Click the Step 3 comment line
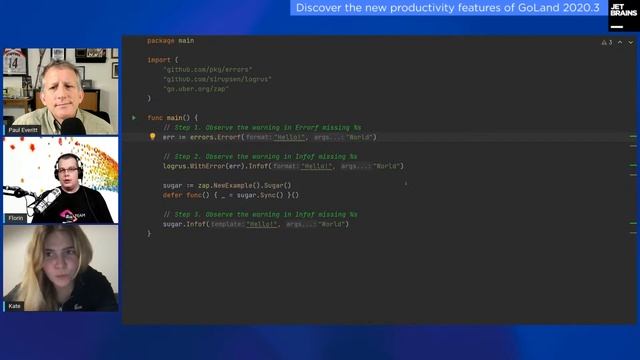 (260, 214)
